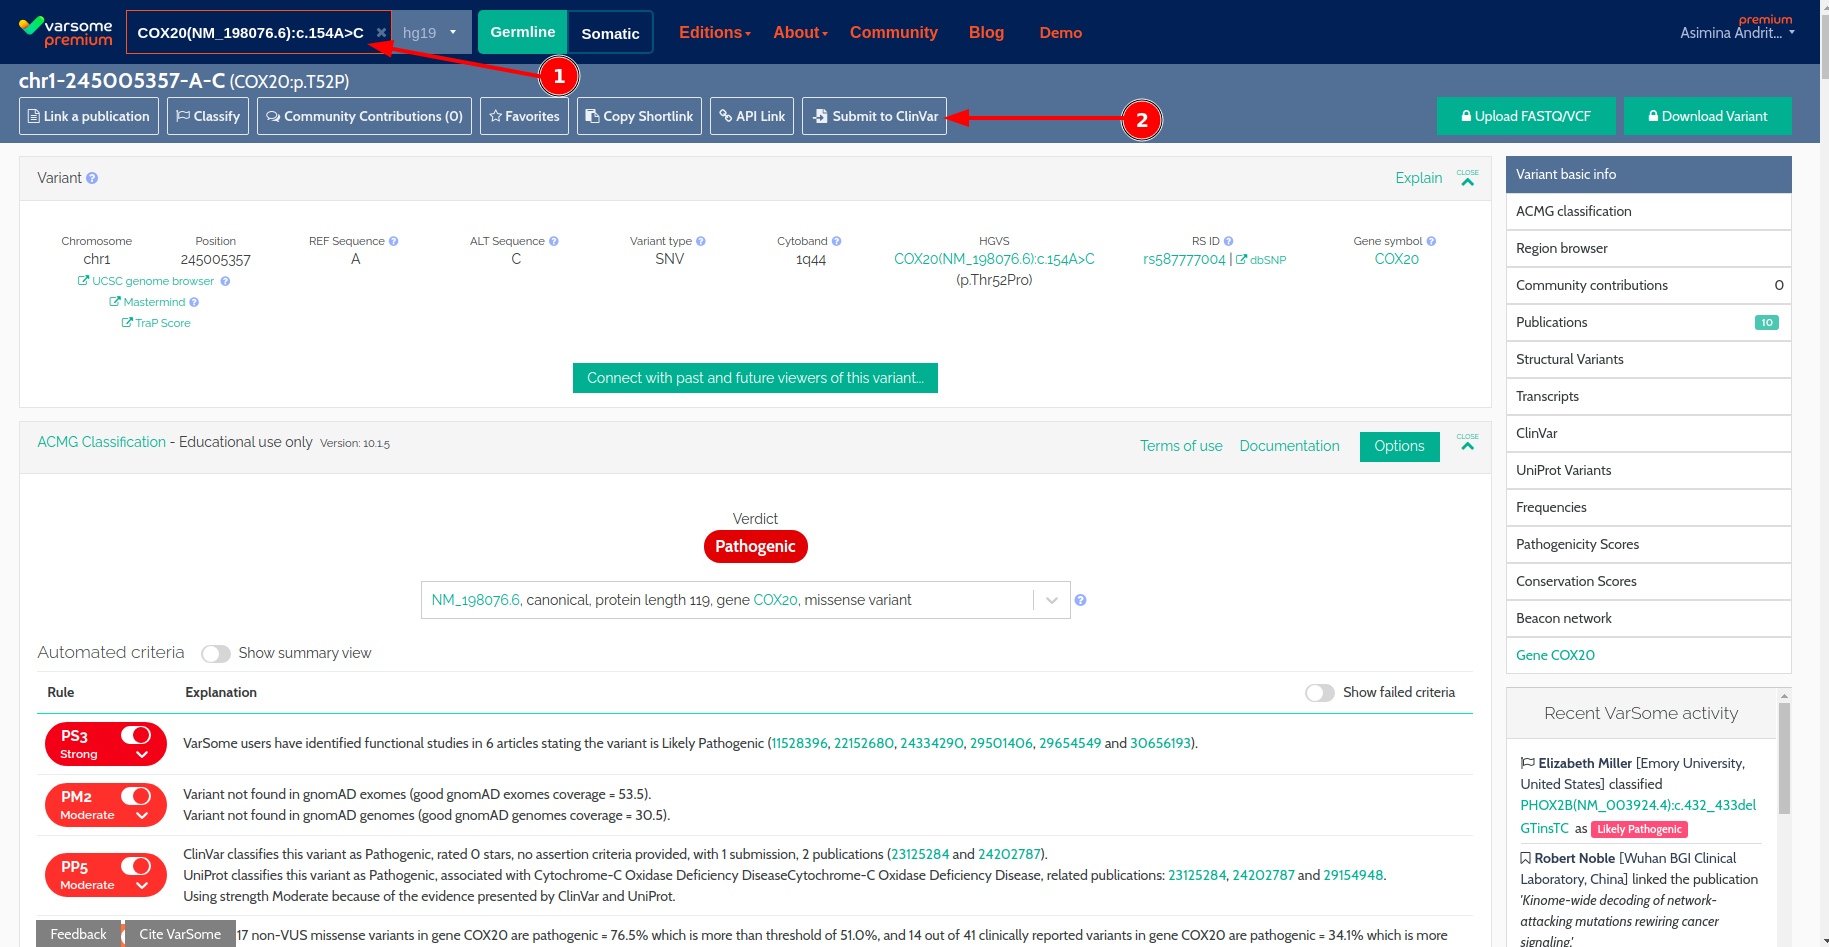Screen dimensions: 1829x947
Task: Switch to Somatic mode tab
Action: [610, 33]
